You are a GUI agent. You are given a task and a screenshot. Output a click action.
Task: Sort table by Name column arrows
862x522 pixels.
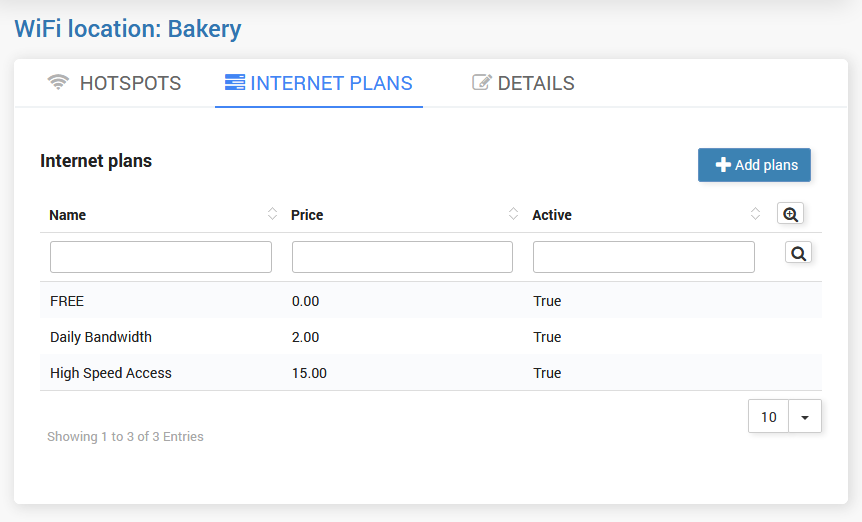pos(272,213)
